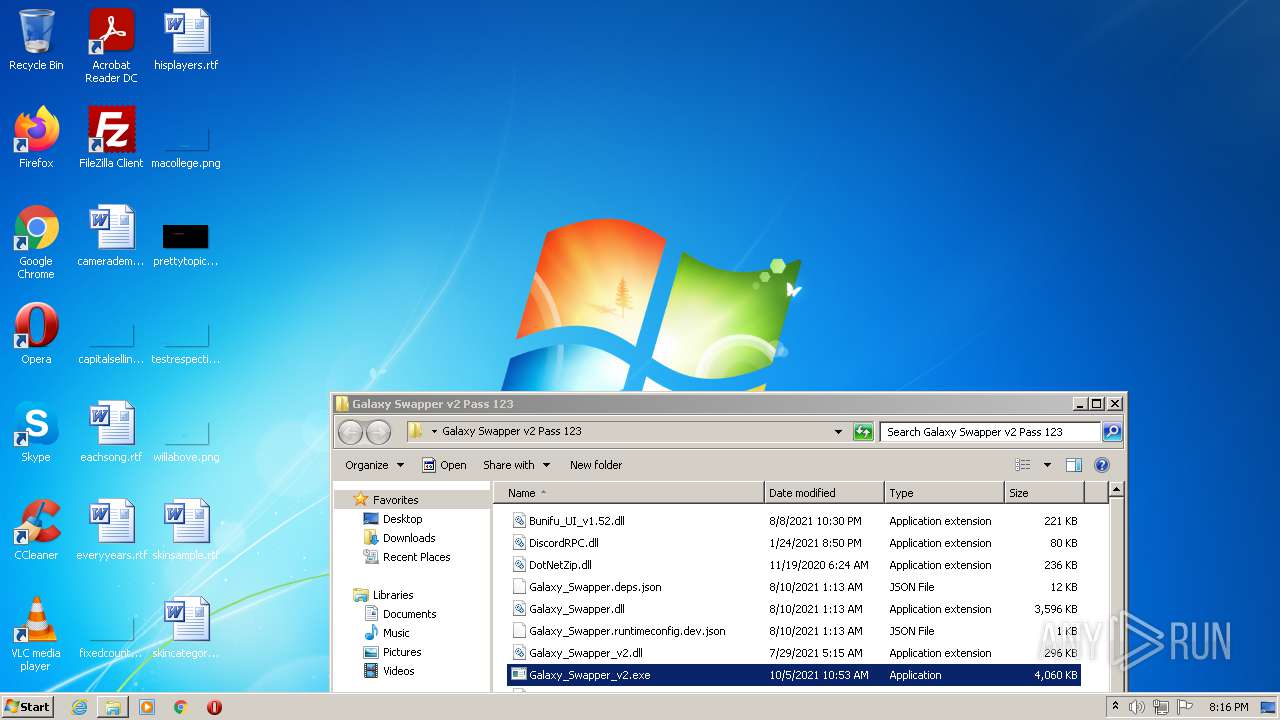Launch Acrobat Reader DC from desktop

[111, 45]
